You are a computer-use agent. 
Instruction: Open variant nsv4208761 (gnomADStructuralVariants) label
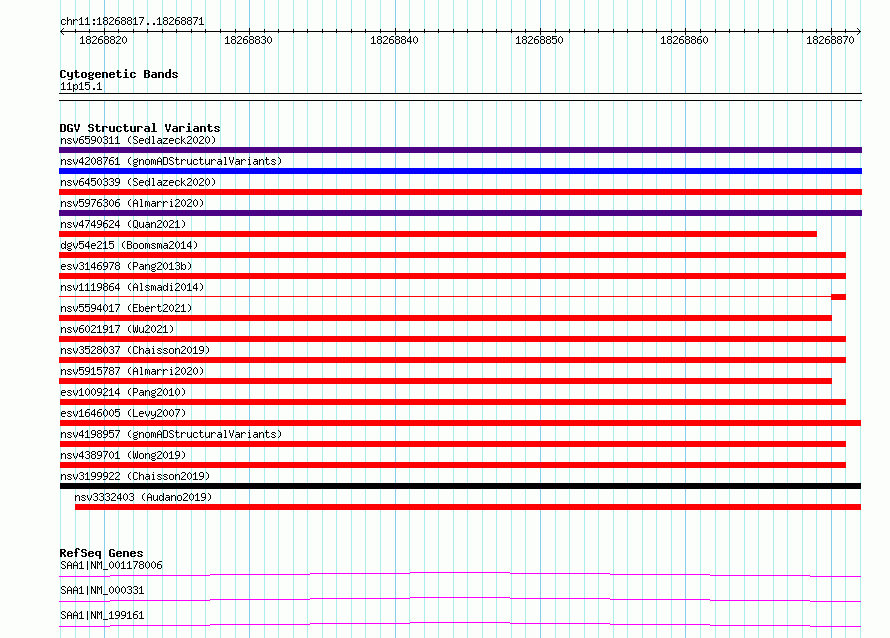point(171,161)
